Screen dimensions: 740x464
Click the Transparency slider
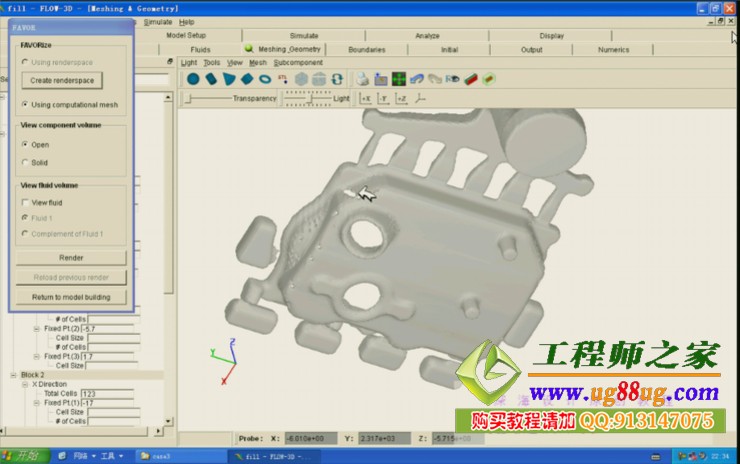click(210, 98)
